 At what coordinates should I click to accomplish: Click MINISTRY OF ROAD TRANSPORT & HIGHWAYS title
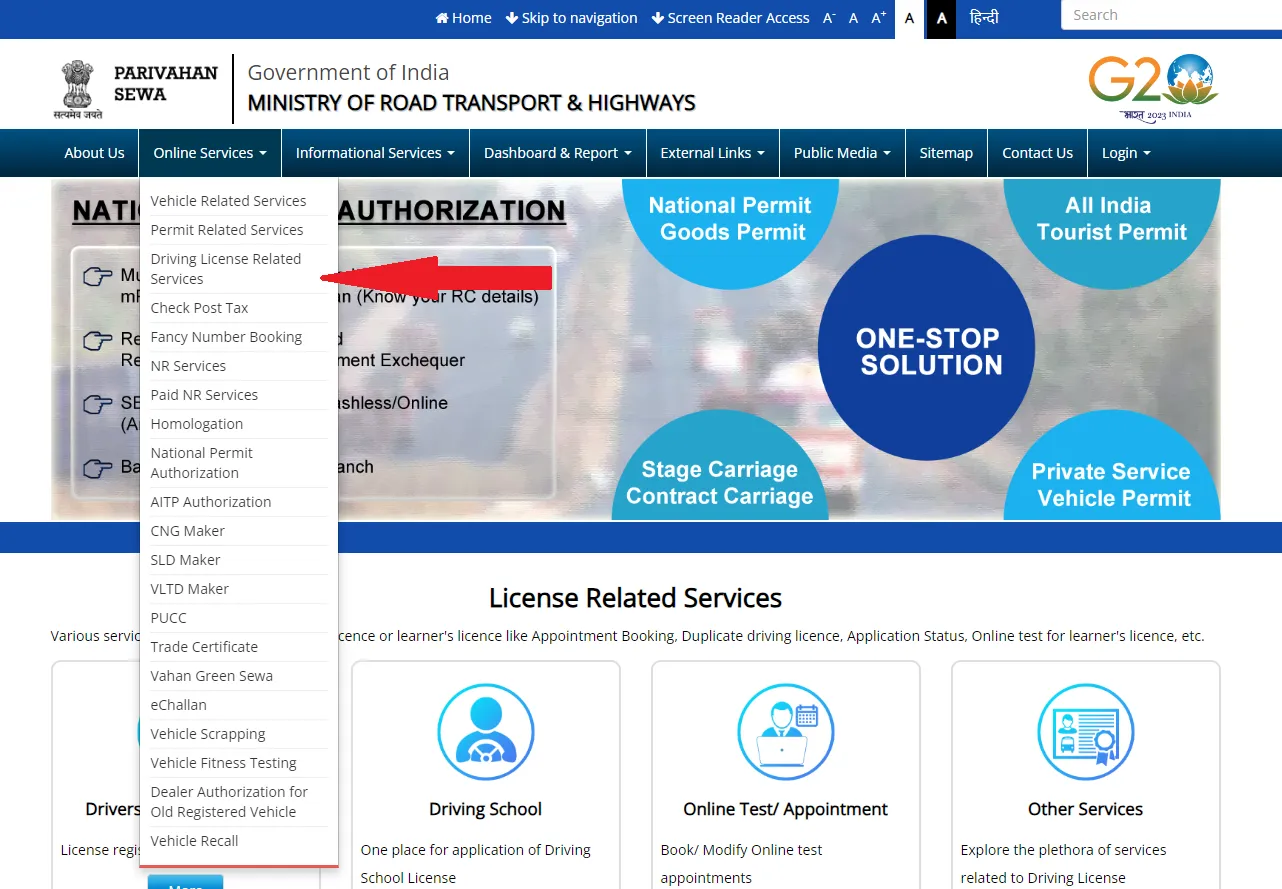point(472,103)
